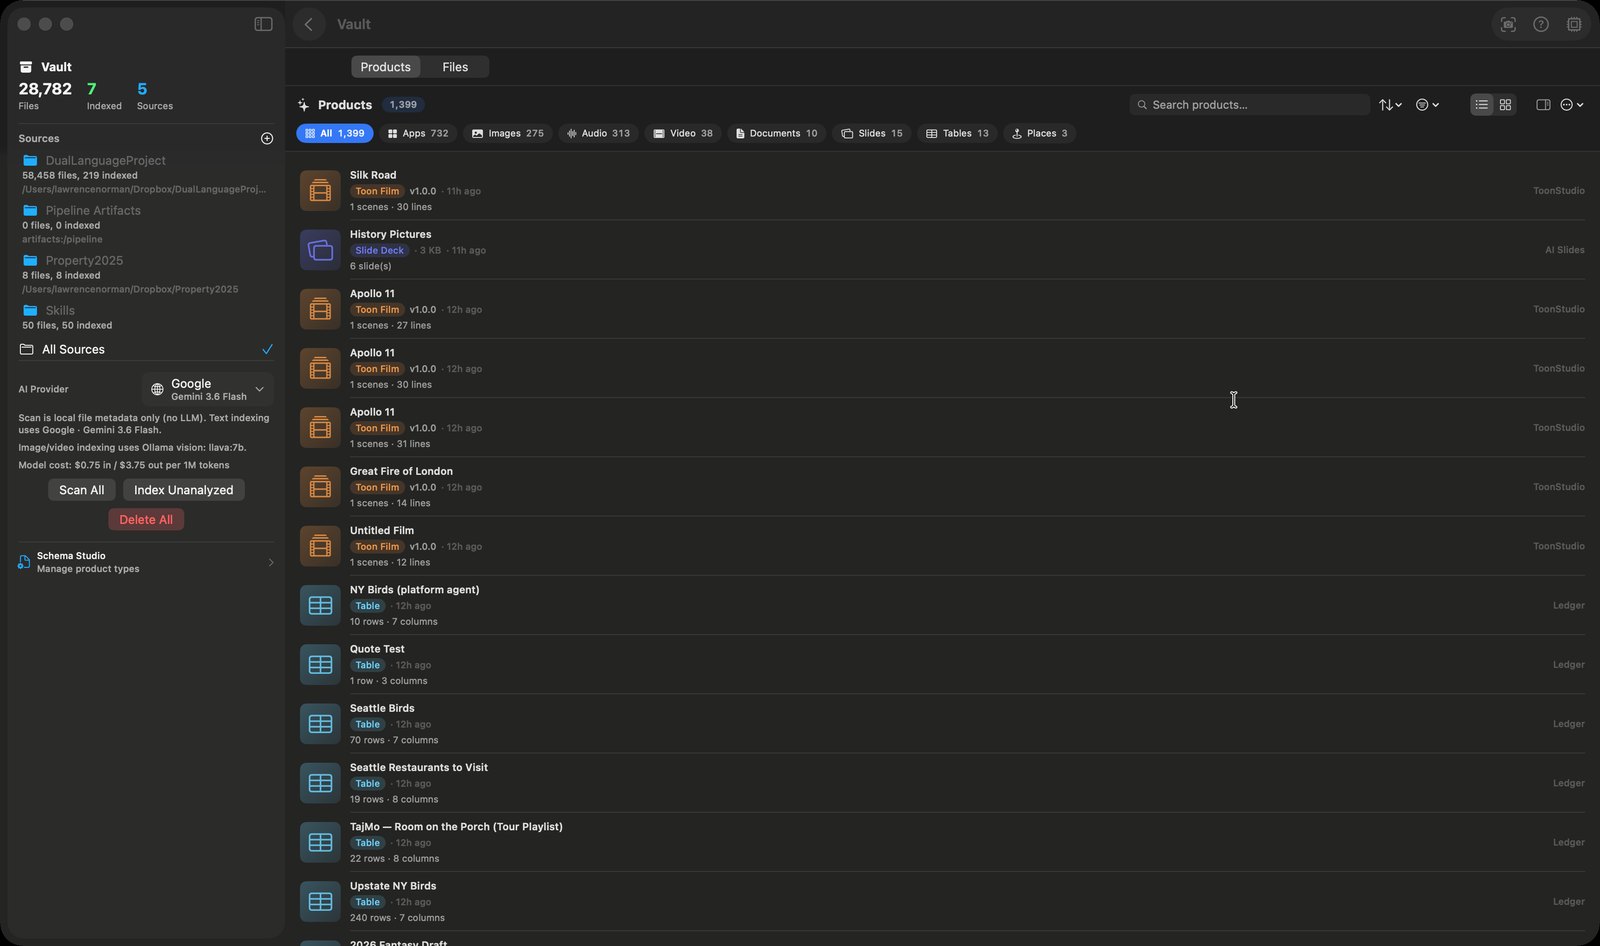Image resolution: width=1600 pixels, height=946 pixels.
Task: Focus the Search products field
Action: 1250,105
